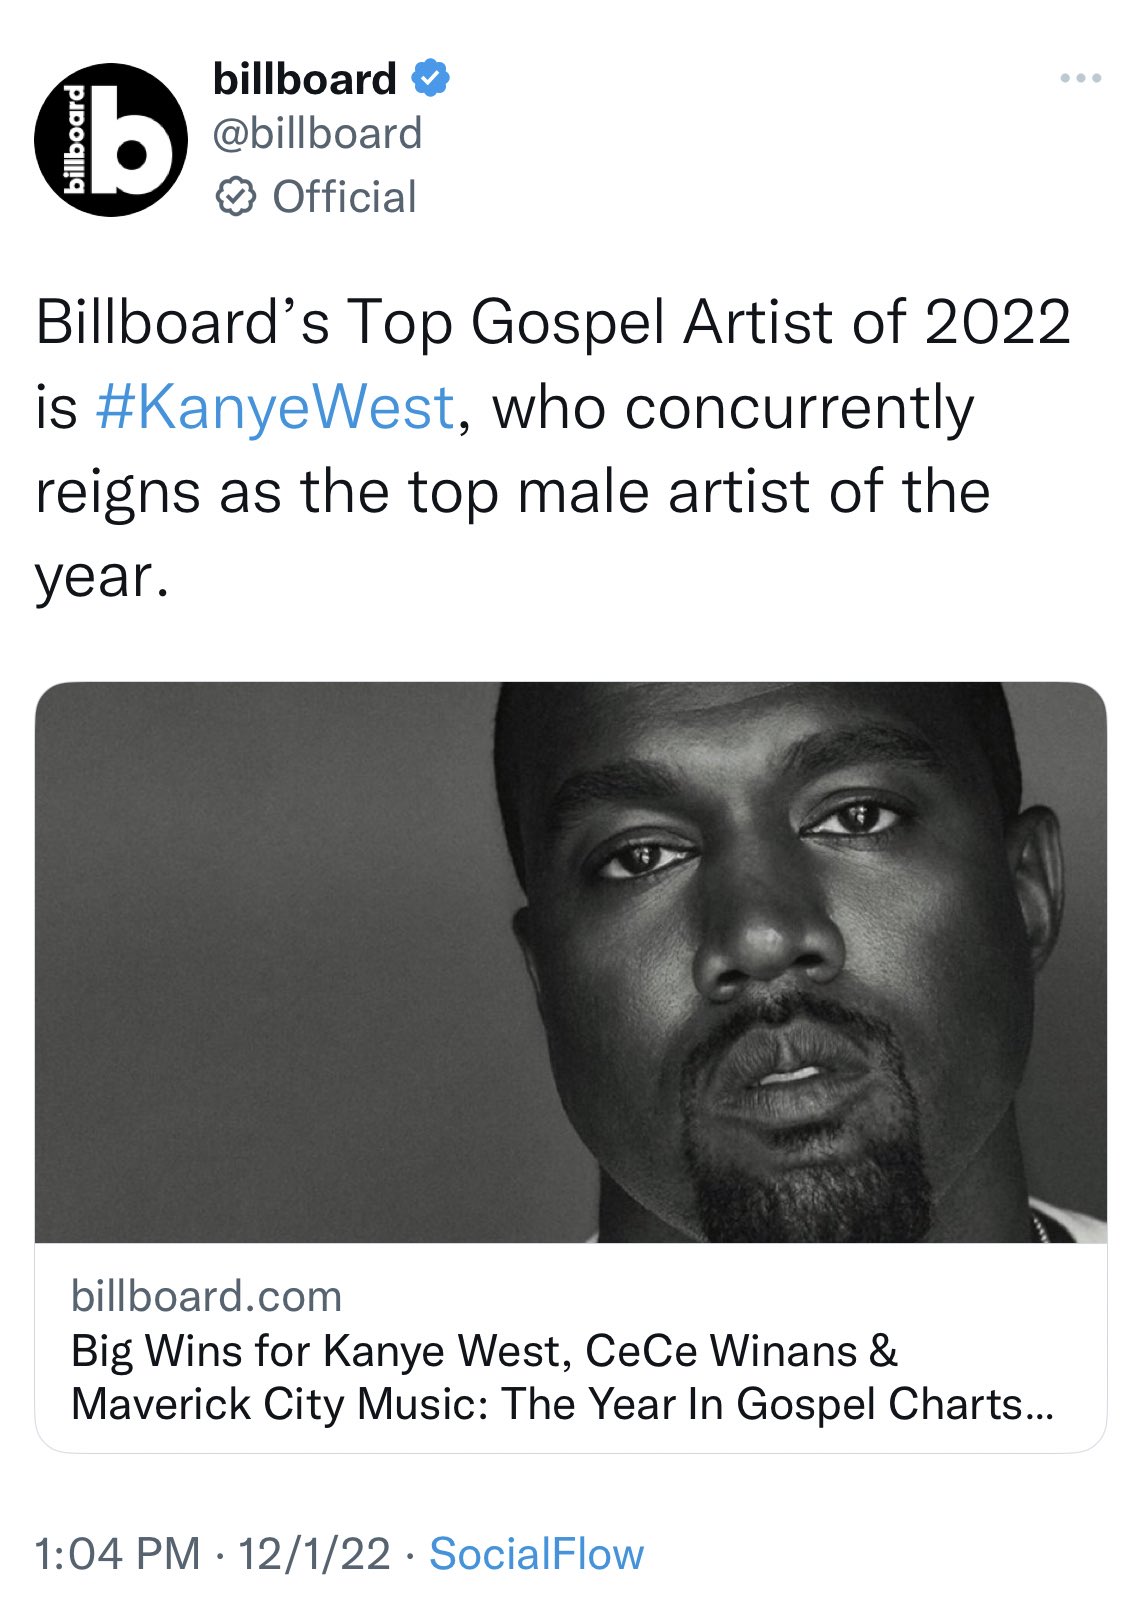Click the bottom edge of the link card
Image resolution: width=1136 pixels, height=1610 pixels.
coord(571,1451)
